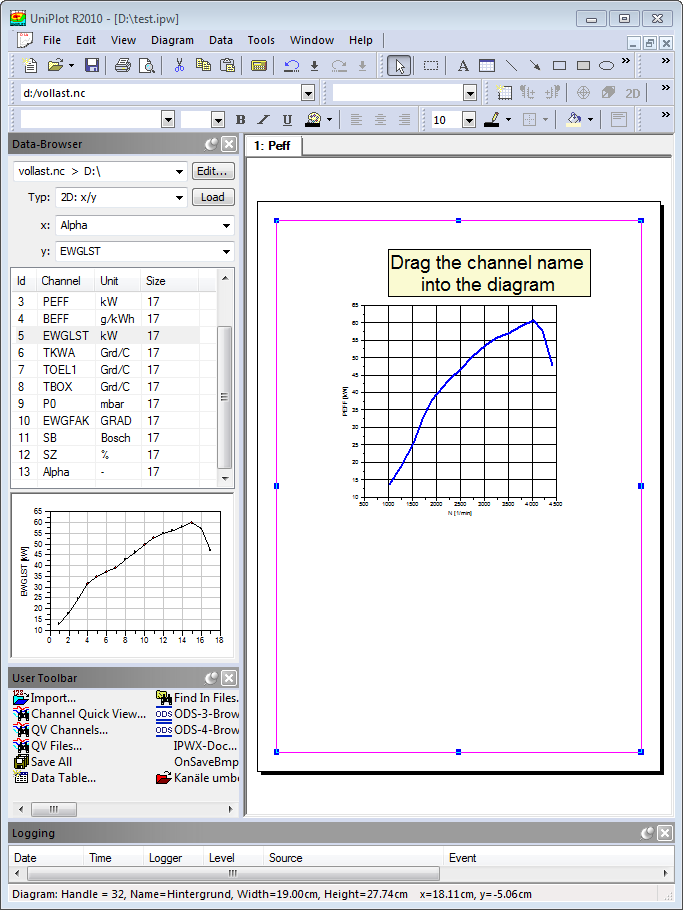Toggle Bold text formatting
Viewport: 683px width, 910px height.
(x=240, y=120)
